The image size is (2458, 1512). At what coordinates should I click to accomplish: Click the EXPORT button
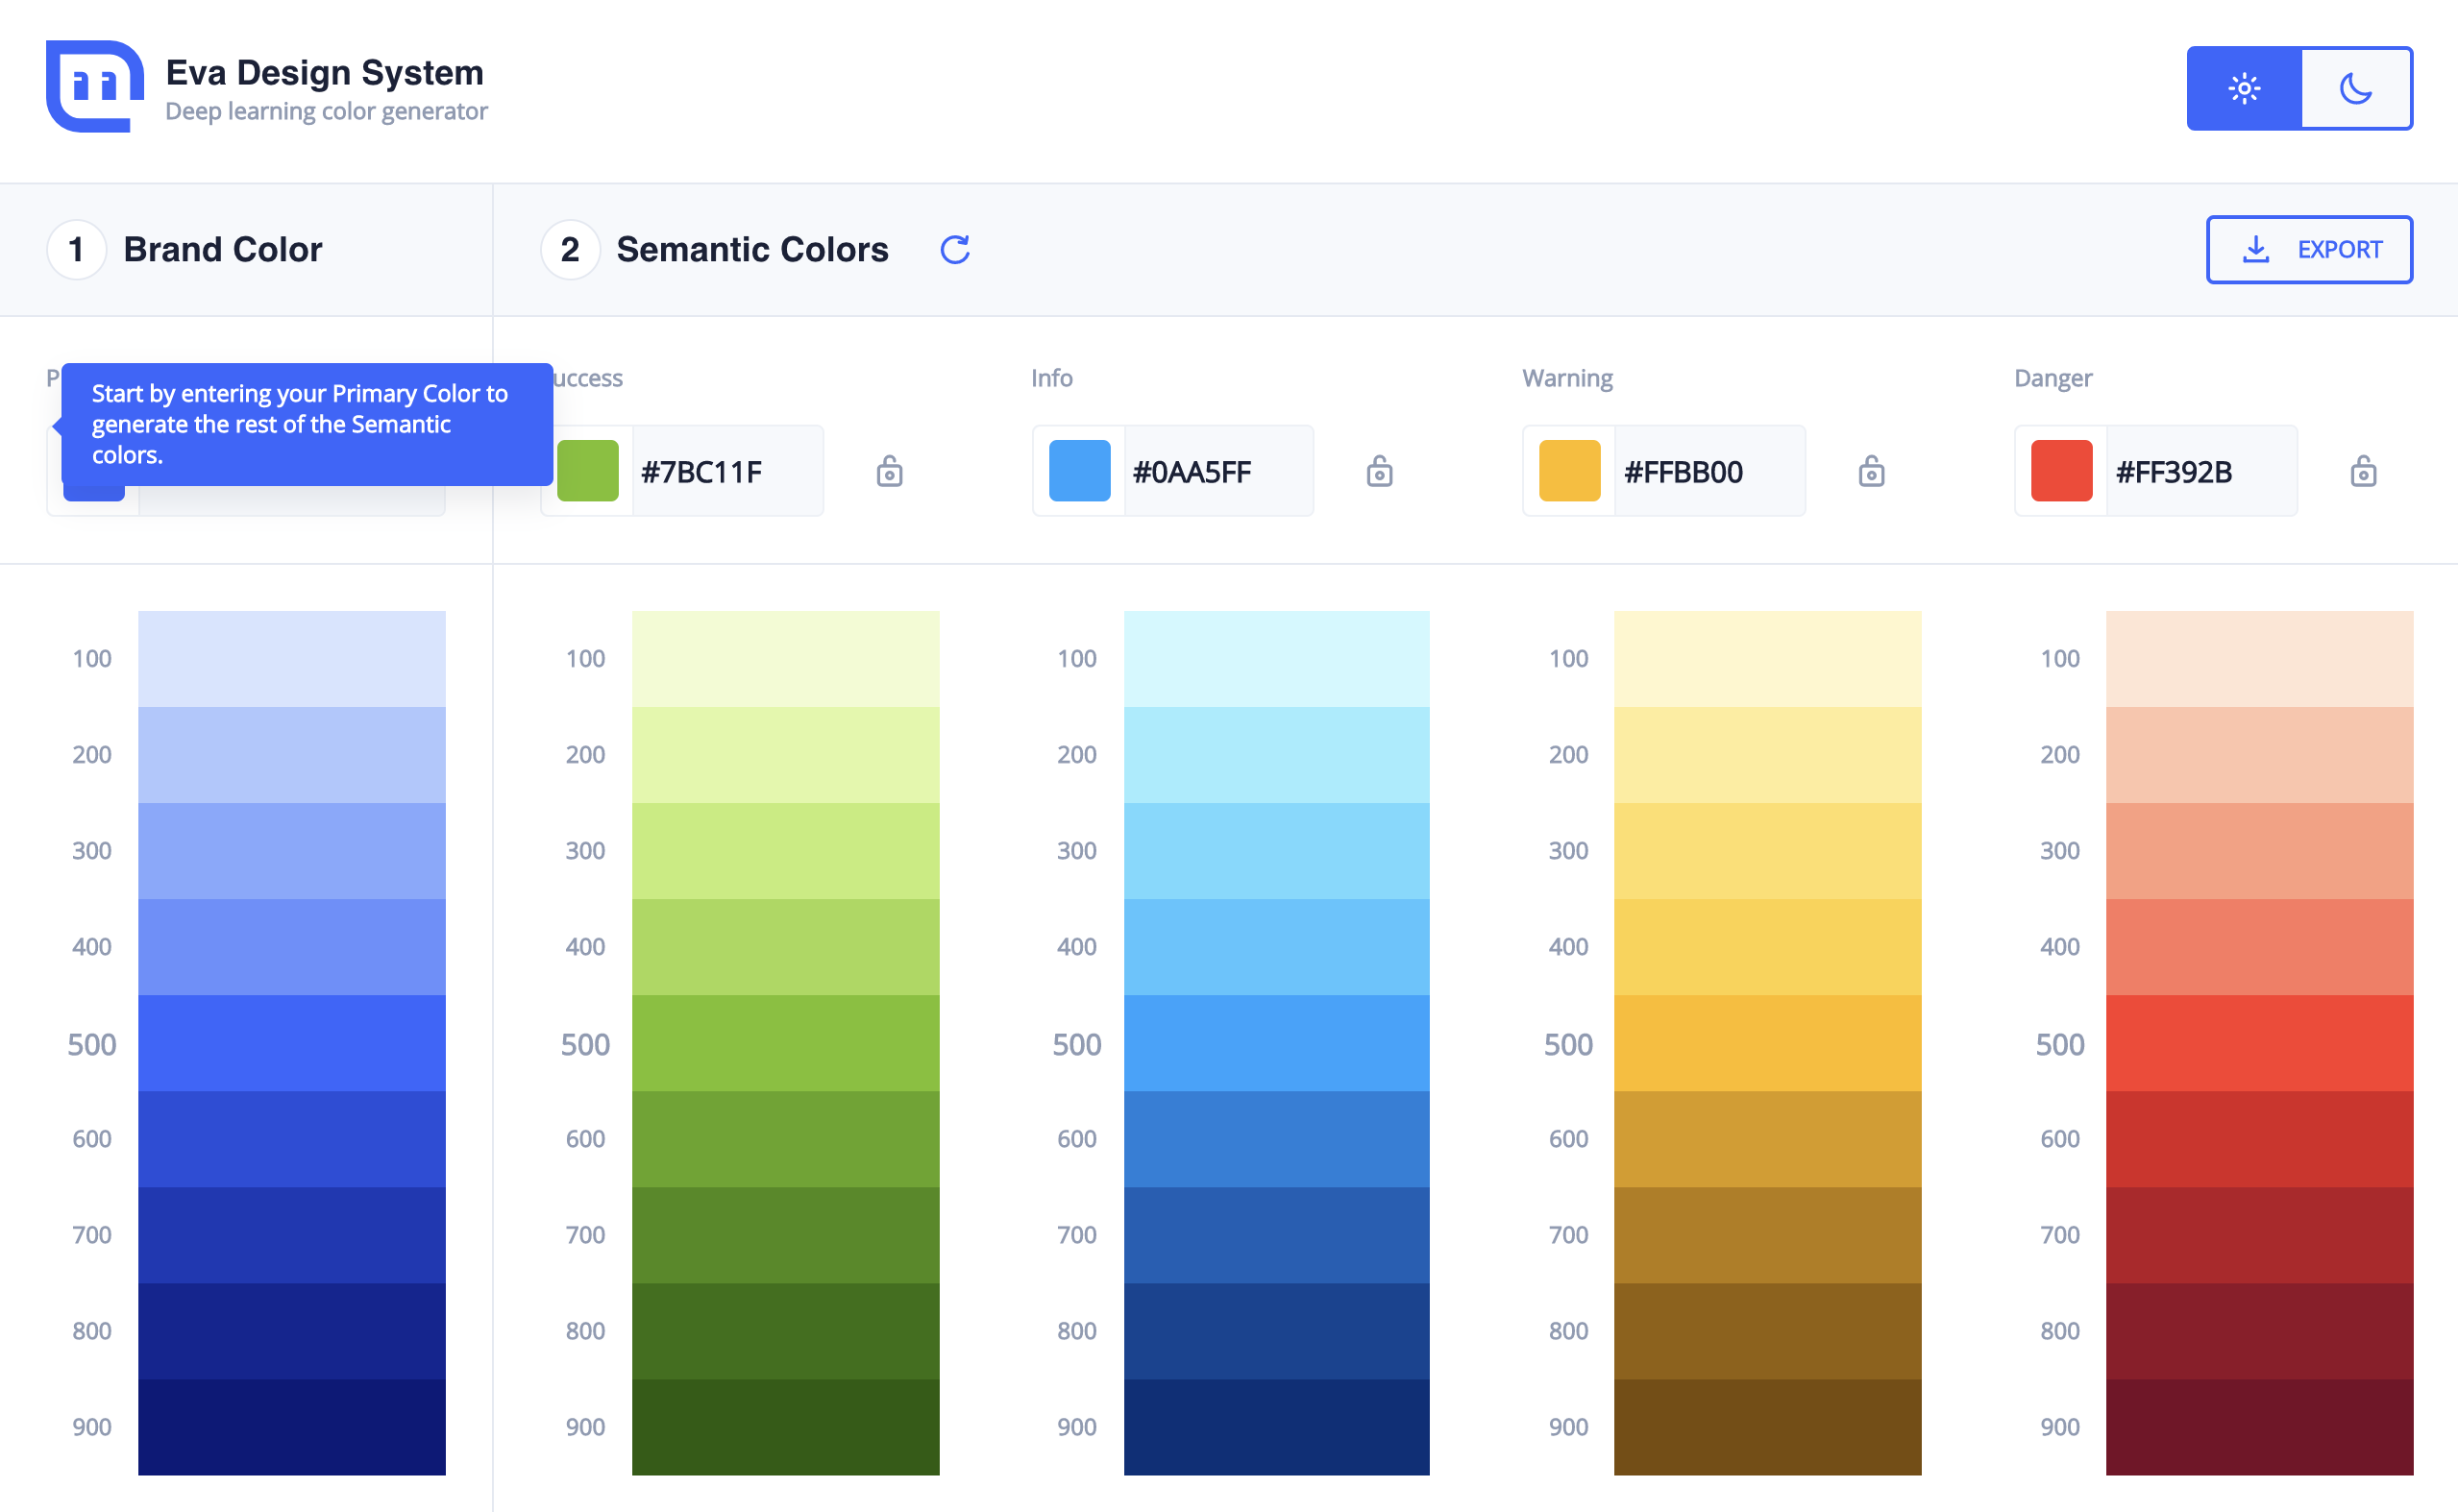pos(2309,248)
